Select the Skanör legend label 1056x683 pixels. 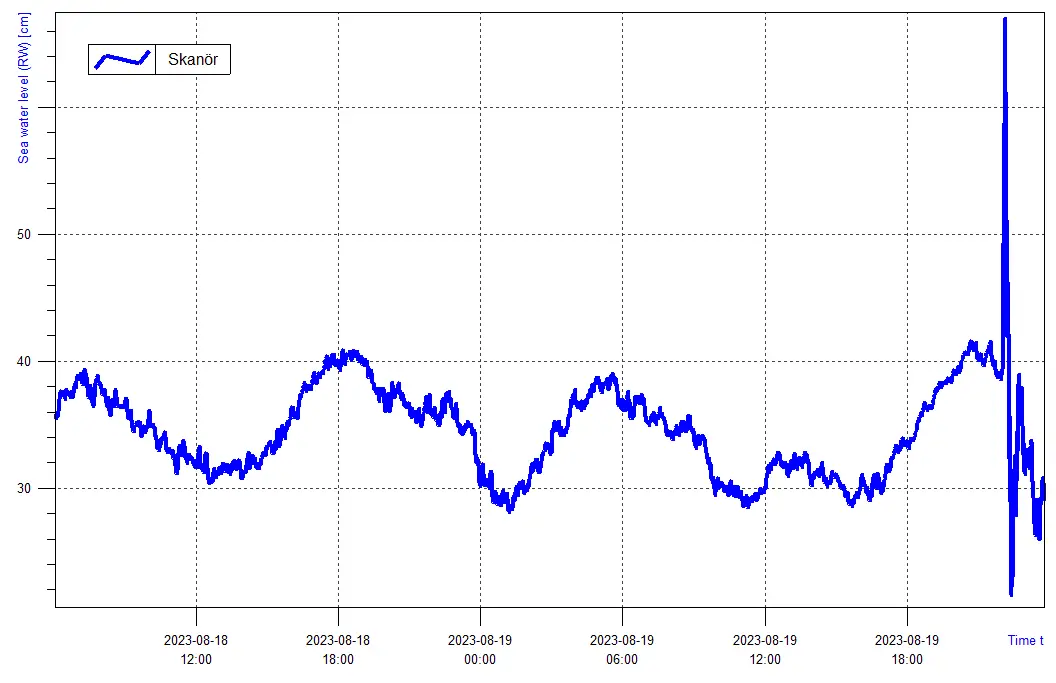[x=194, y=60]
